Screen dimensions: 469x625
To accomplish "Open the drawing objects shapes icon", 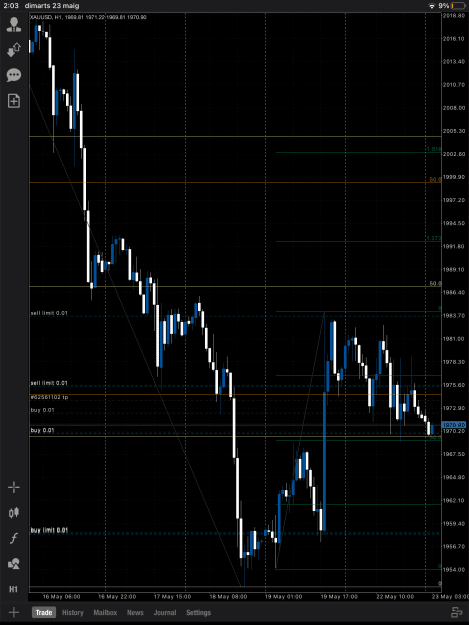I will pyautogui.click(x=14, y=564).
